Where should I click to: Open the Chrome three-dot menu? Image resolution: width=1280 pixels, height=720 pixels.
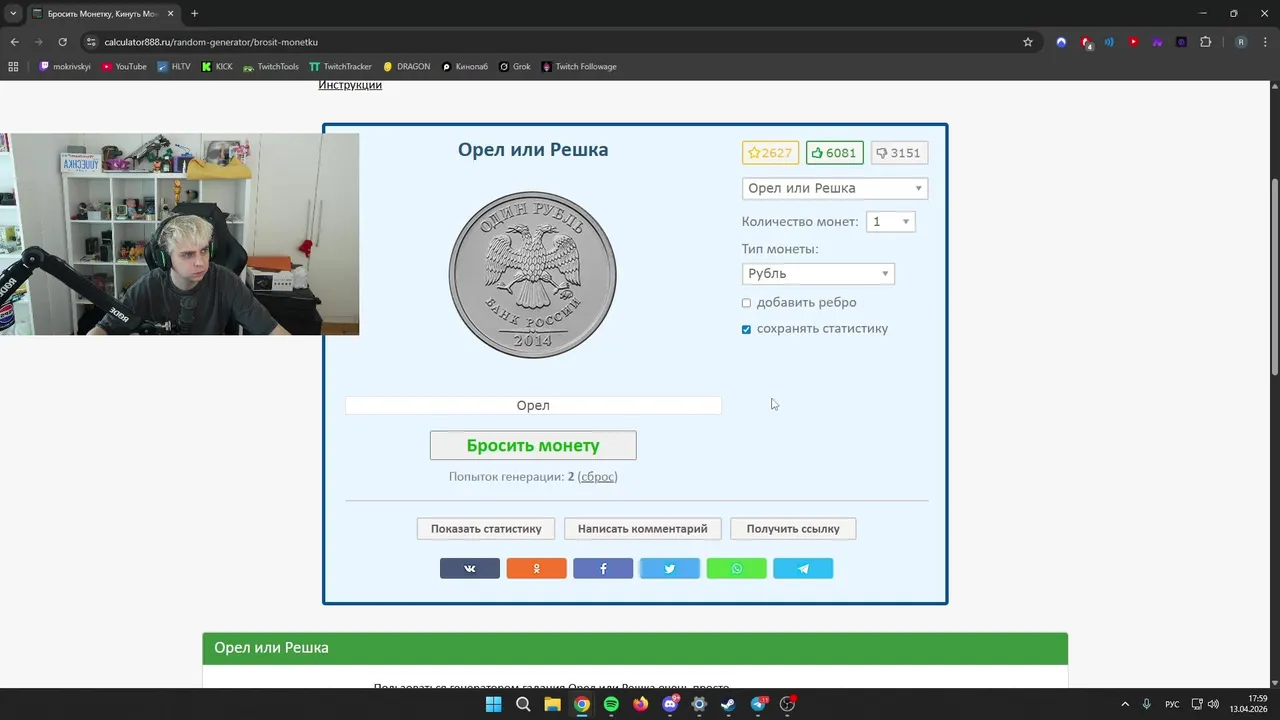(x=1265, y=42)
